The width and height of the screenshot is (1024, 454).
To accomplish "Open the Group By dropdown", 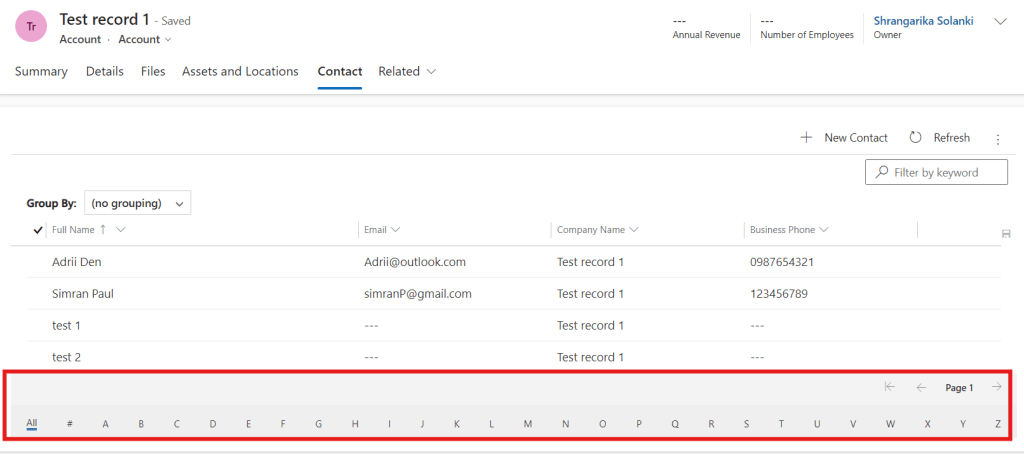I will (x=138, y=203).
